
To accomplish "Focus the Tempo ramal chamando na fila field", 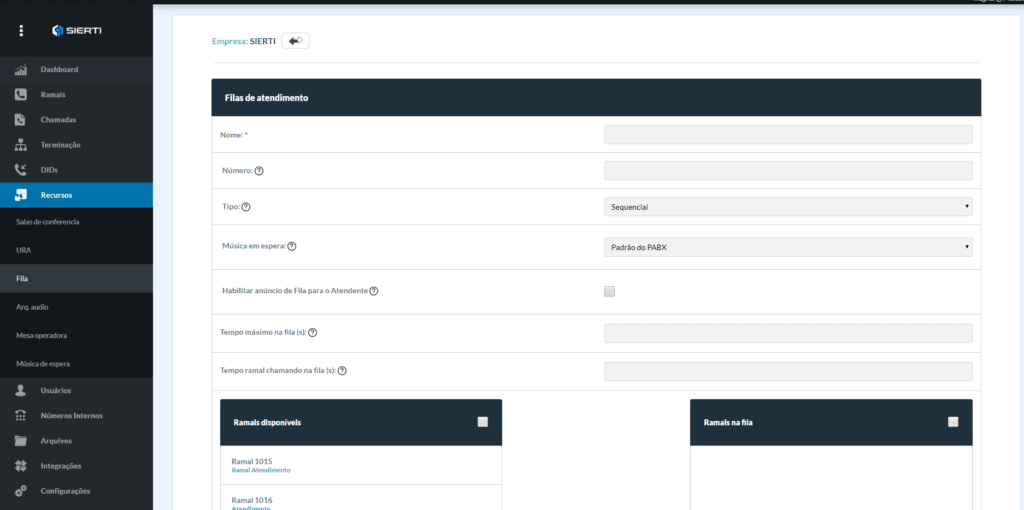I will 788,371.
